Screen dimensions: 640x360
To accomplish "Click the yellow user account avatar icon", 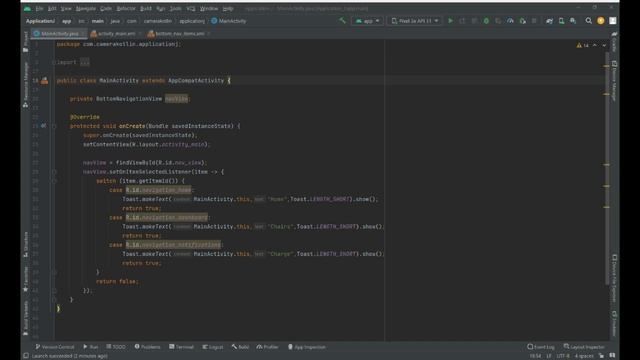I will click(x=600, y=20).
